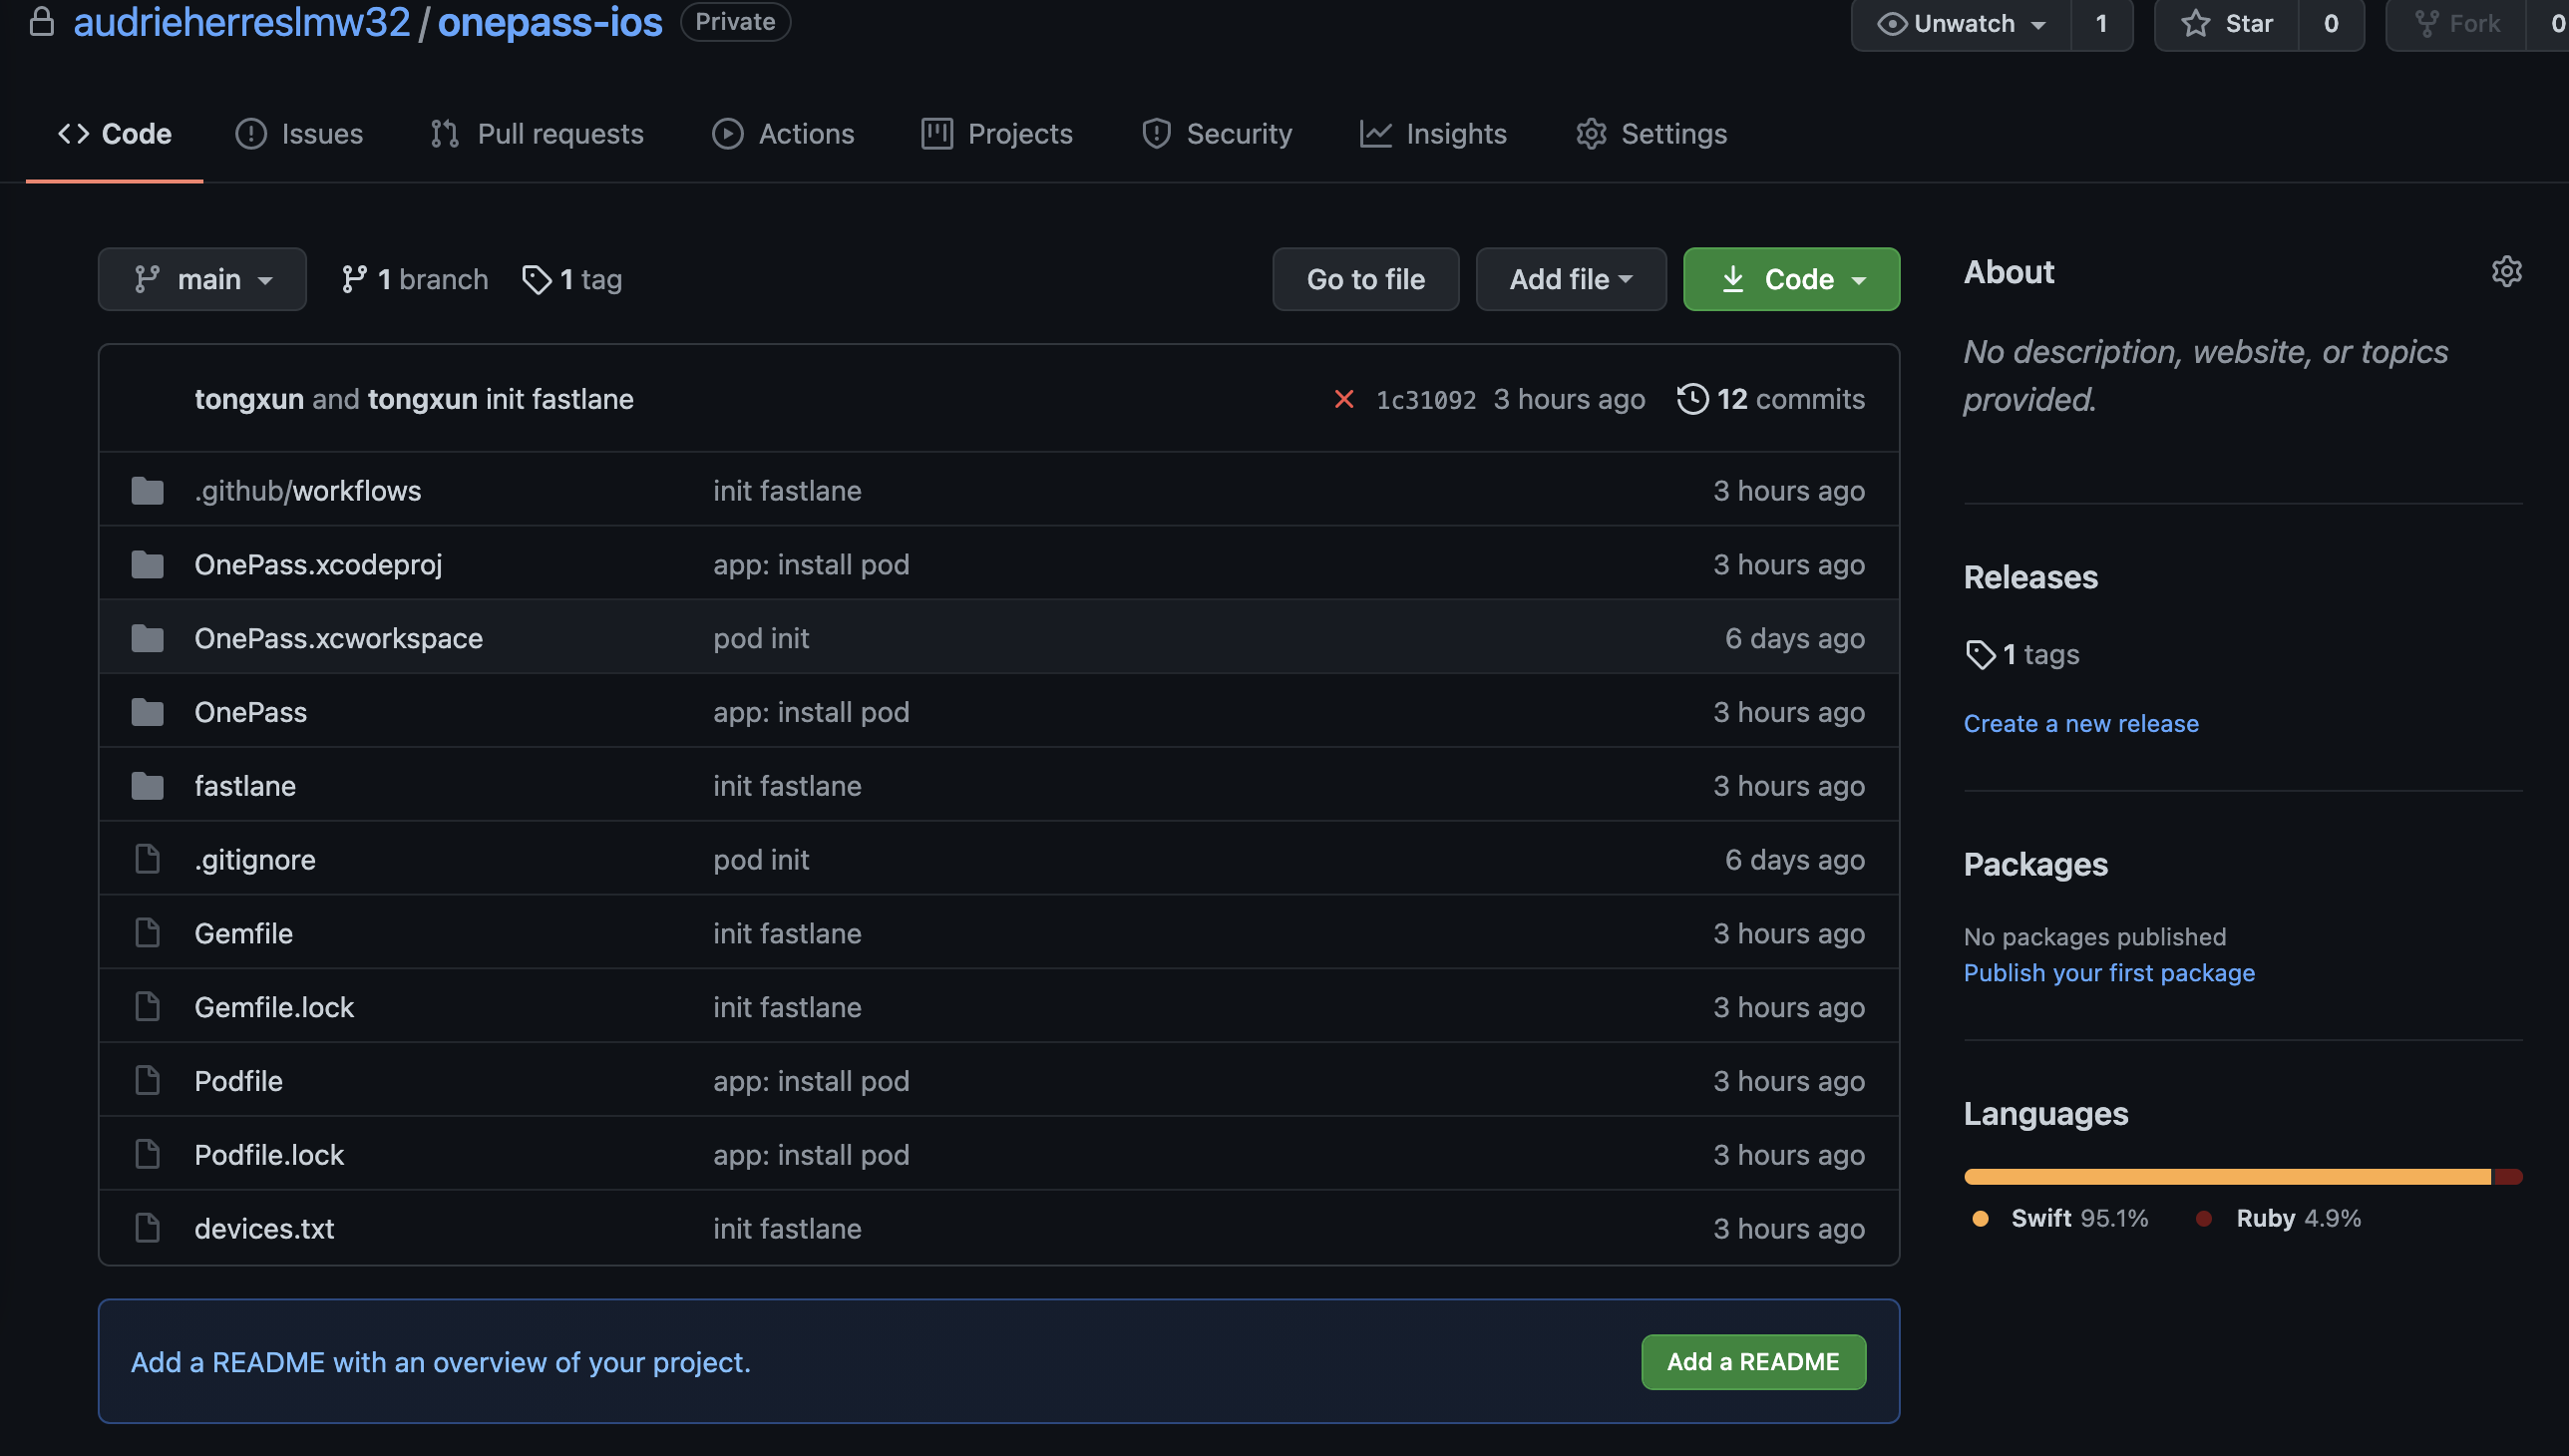Click the tag icon under Releases
Viewport: 2569px width, 1456px height.
coord(1980,655)
